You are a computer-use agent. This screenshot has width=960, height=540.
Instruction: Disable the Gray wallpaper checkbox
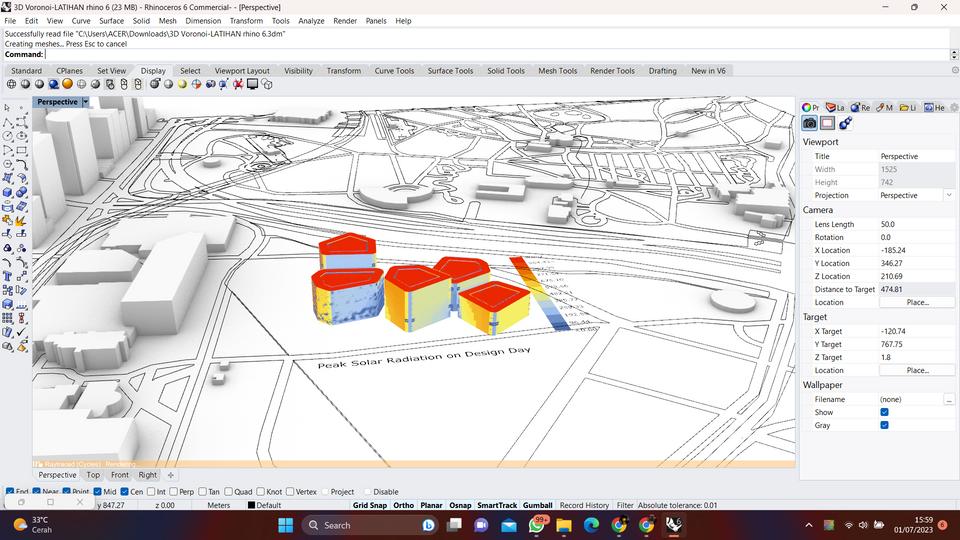coord(884,425)
